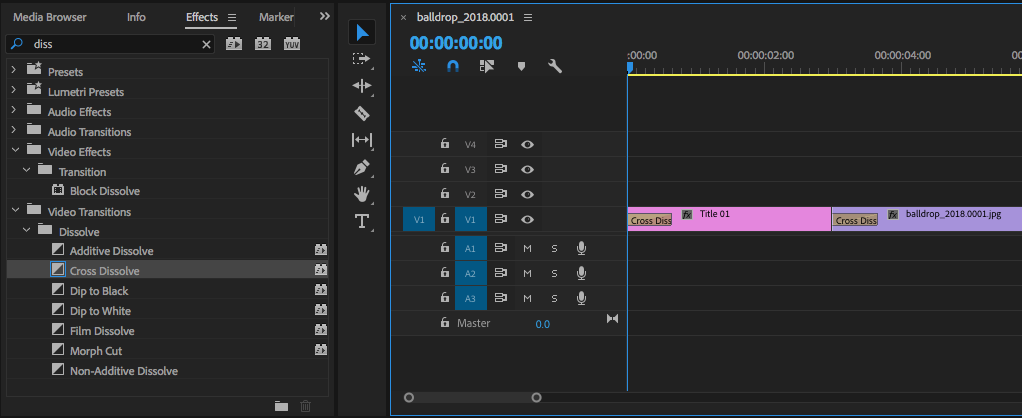Viewport: 1022px width, 418px height.
Task: Open timeline display settings wrench
Action: [x=555, y=66]
